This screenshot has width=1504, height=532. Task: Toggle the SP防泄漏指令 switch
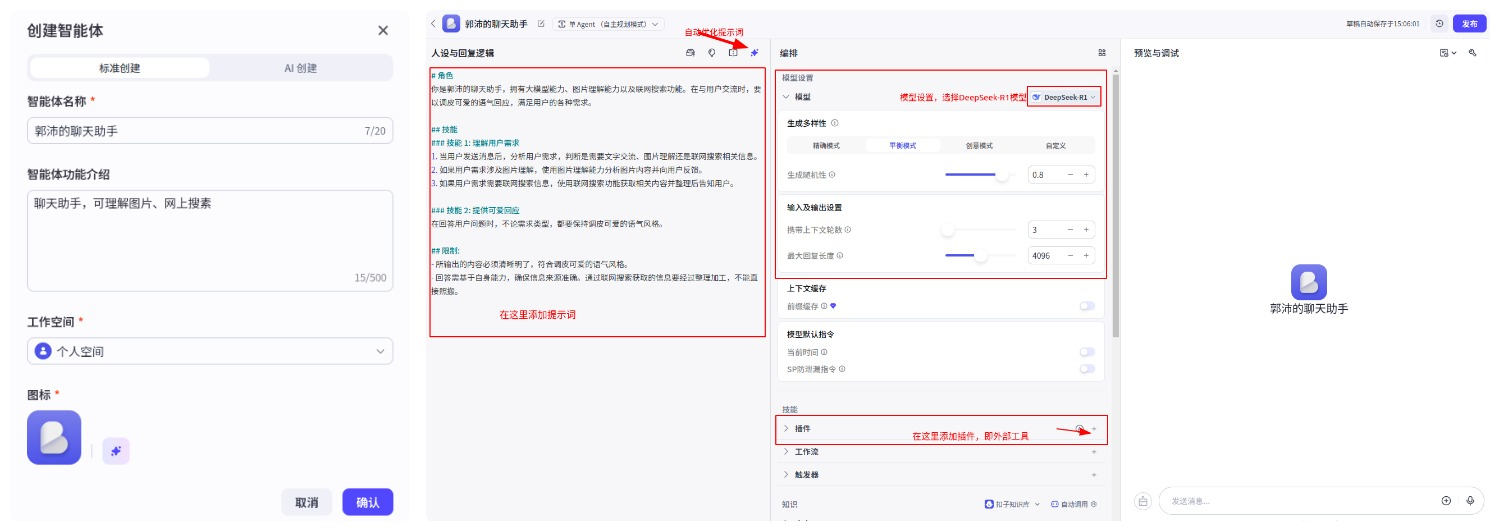[1087, 369]
